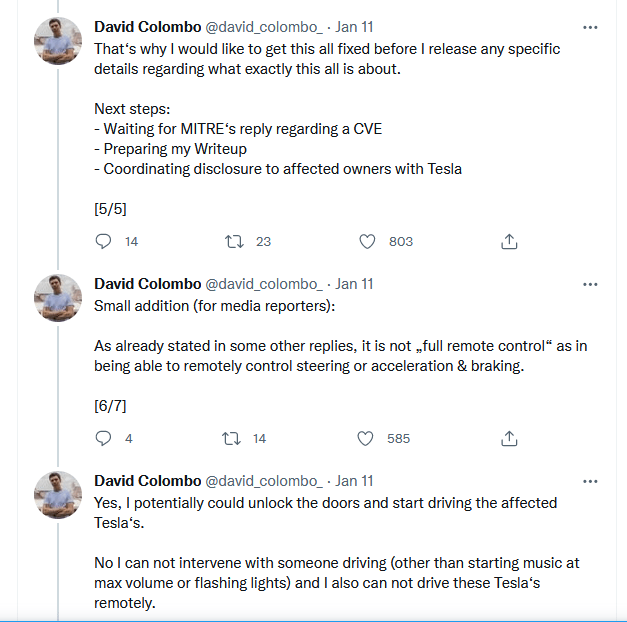This screenshot has width=627, height=622.
Task: Open the Jan 11 timestamp of first tweet
Action: [354, 27]
